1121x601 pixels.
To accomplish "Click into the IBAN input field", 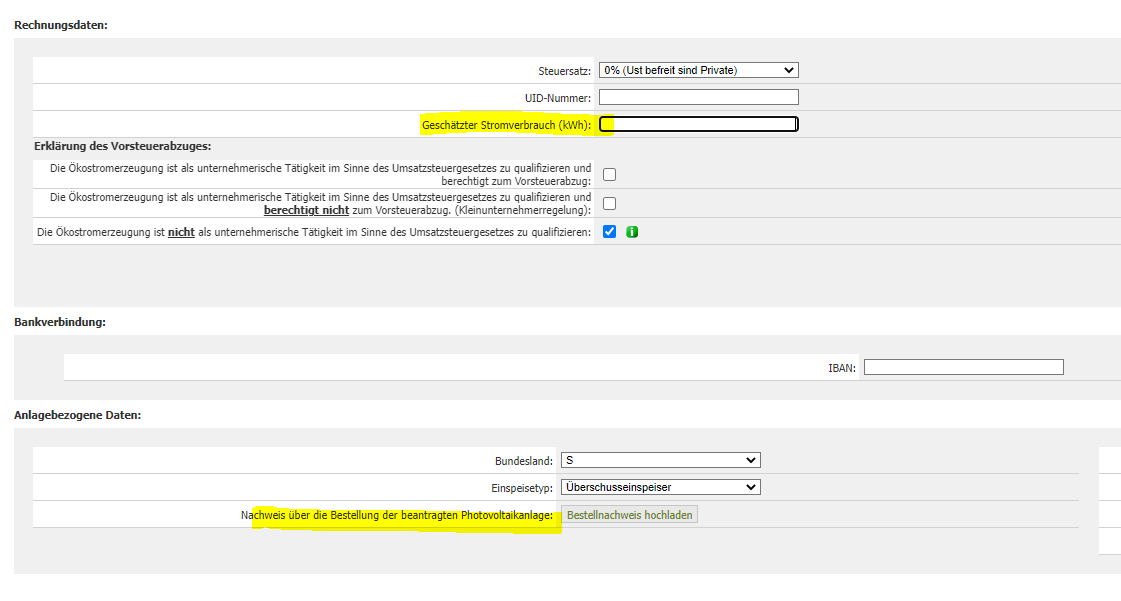I will click(x=964, y=367).
